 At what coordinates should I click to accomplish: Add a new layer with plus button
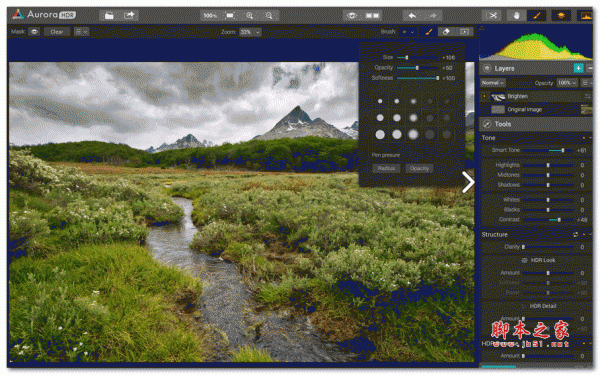(578, 68)
